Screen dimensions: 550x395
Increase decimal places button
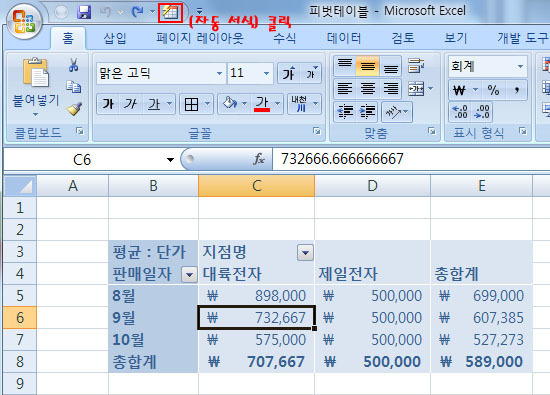click(x=460, y=112)
